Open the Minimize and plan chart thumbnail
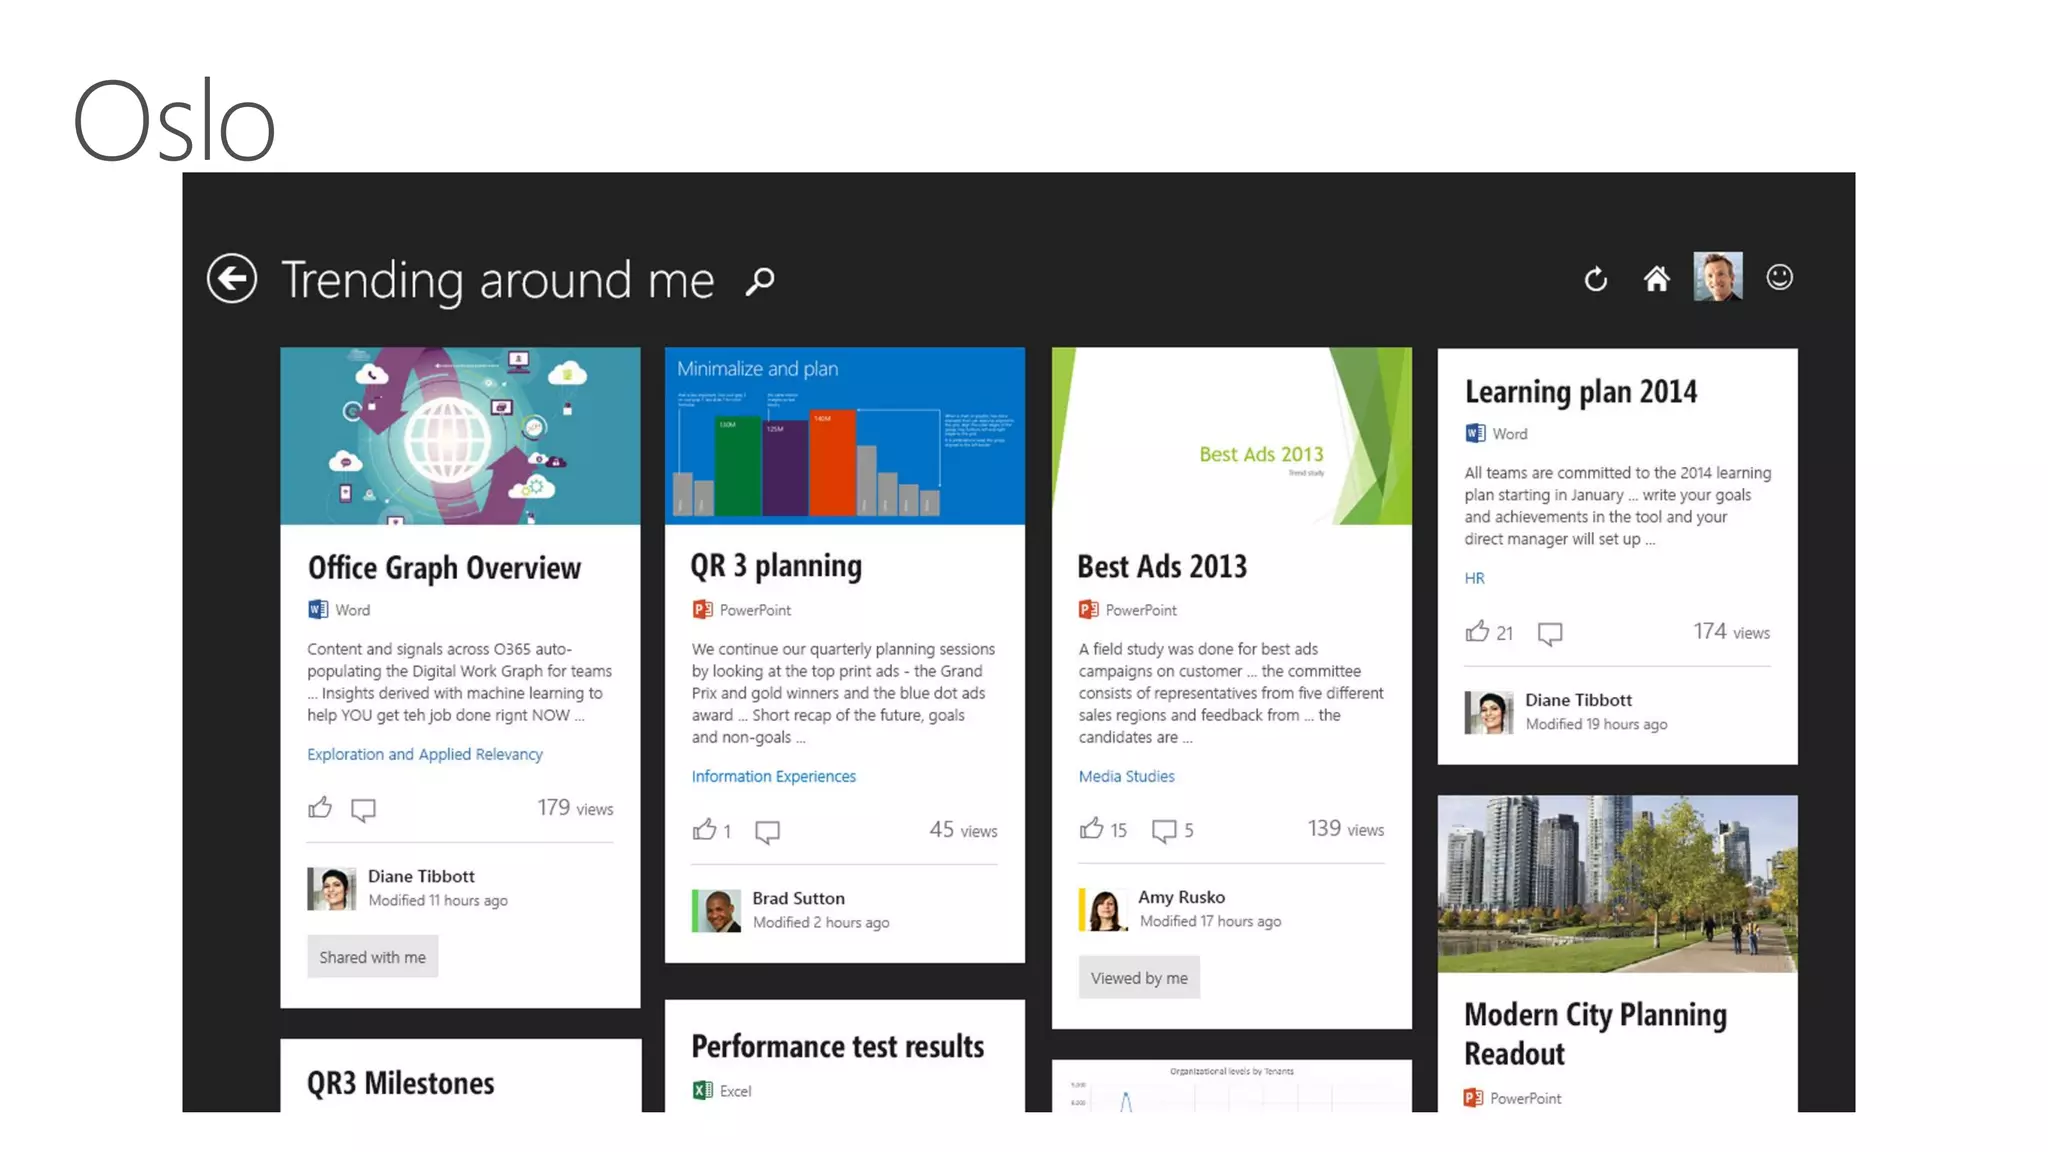2048x1152 pixels. pyautogui.click(x=844, y=436)
